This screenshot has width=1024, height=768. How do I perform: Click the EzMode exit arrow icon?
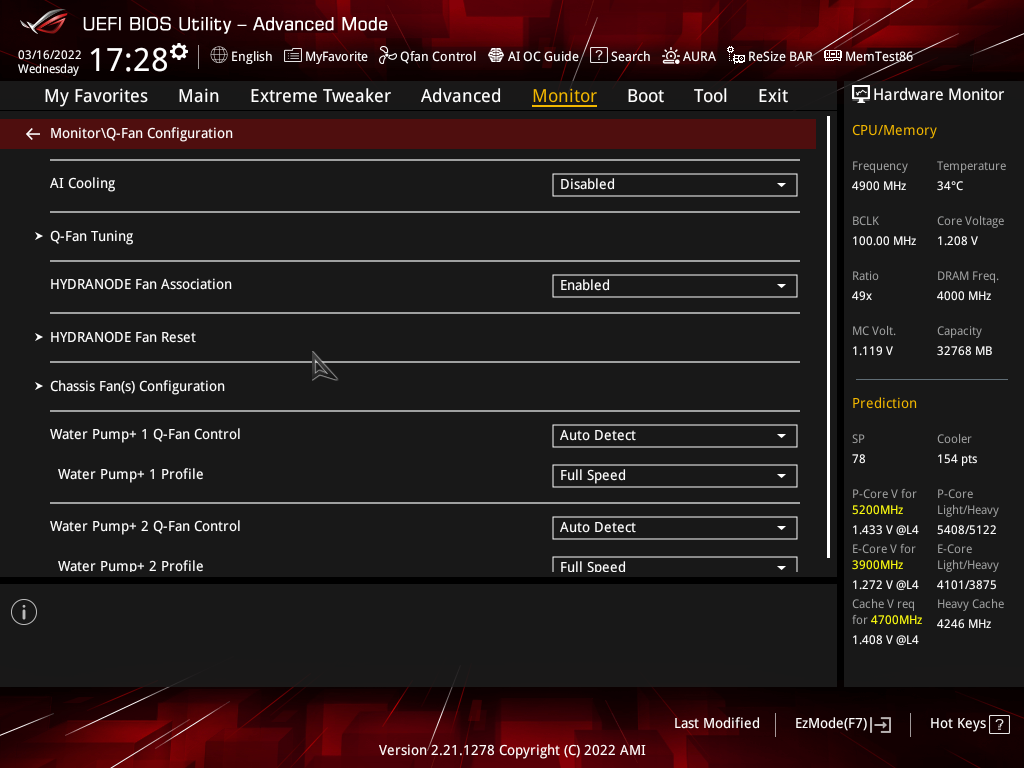(x=882, y=724)
